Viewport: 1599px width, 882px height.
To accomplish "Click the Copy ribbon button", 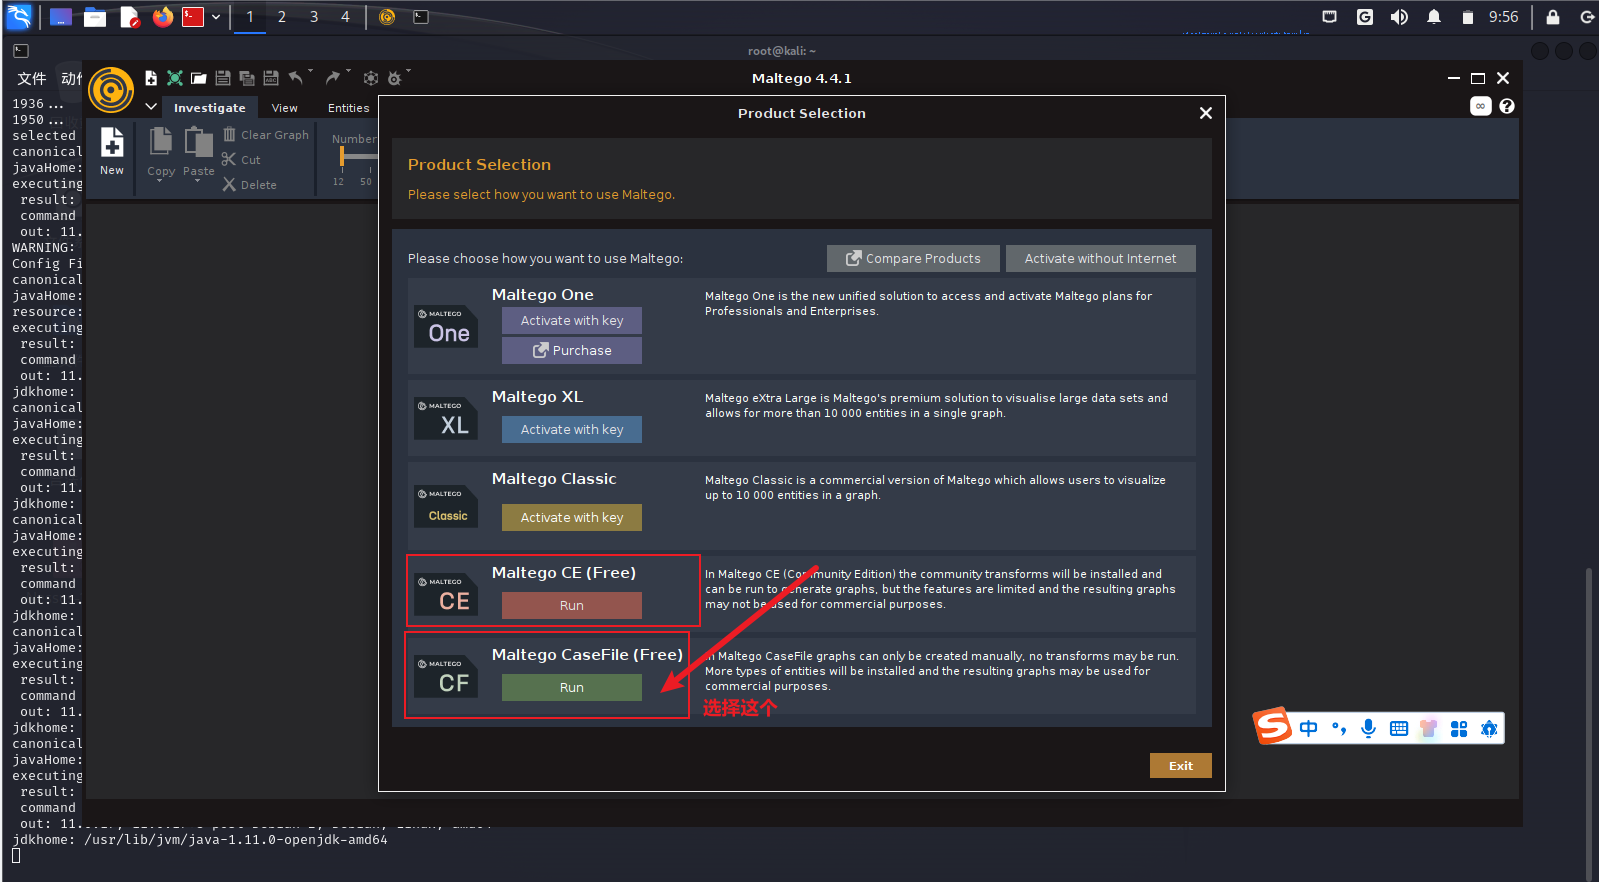I will (x=161, y=152).
